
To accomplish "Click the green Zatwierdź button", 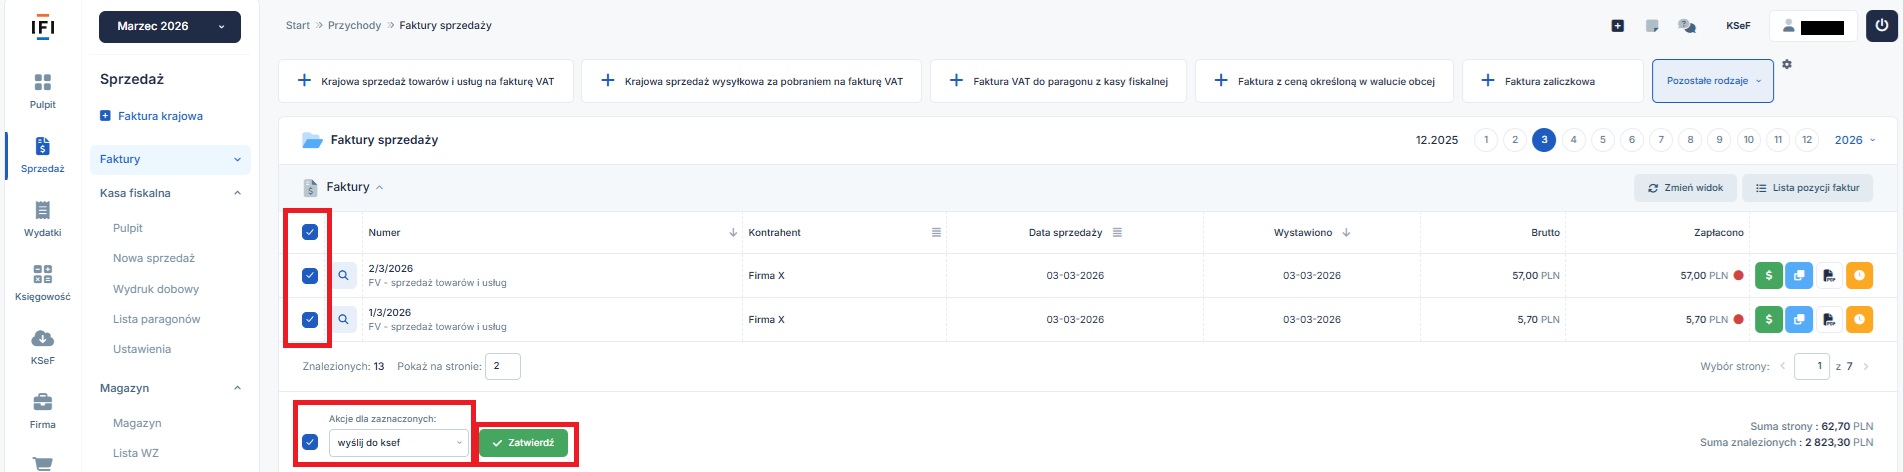I will [x=523, y=443].
